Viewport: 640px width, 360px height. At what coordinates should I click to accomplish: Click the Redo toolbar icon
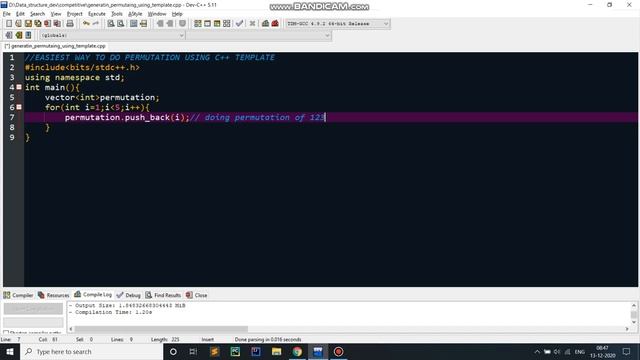coord(96,24)
